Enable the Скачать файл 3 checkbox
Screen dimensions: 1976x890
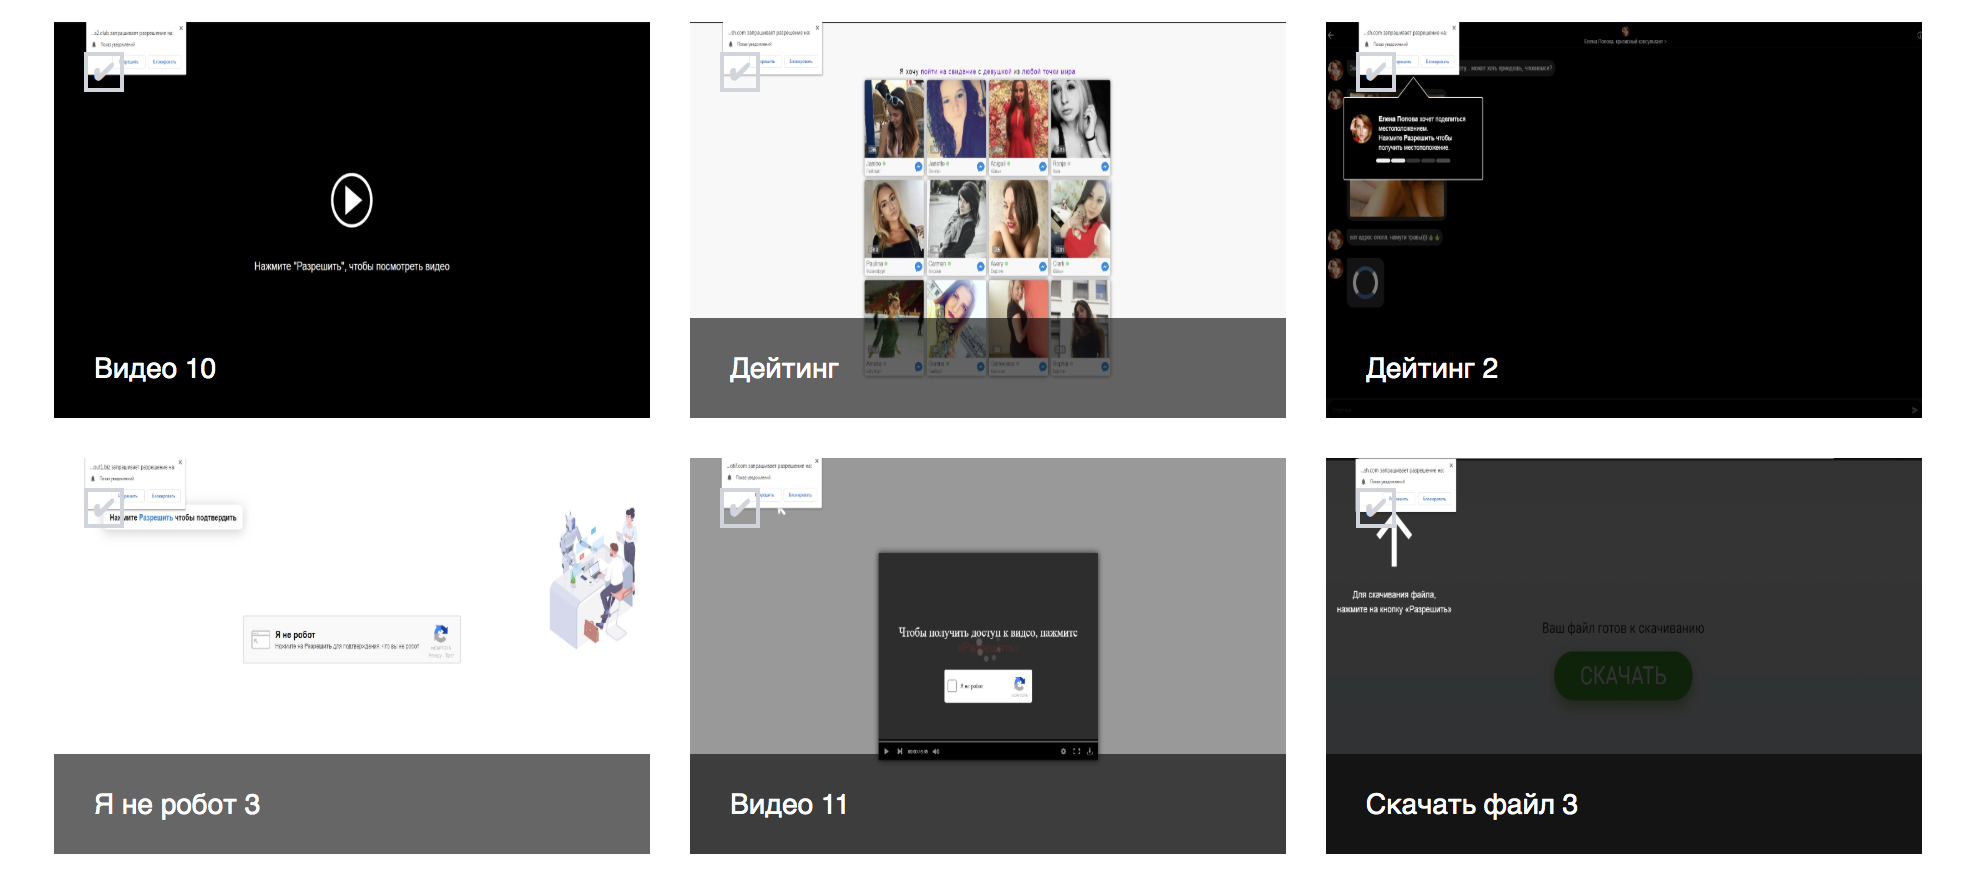(1376, 508)
